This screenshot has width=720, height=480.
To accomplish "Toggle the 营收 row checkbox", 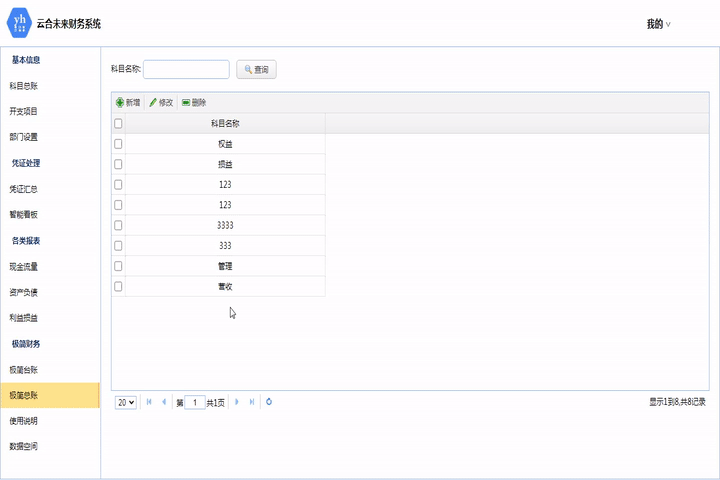I will (118, 287).
